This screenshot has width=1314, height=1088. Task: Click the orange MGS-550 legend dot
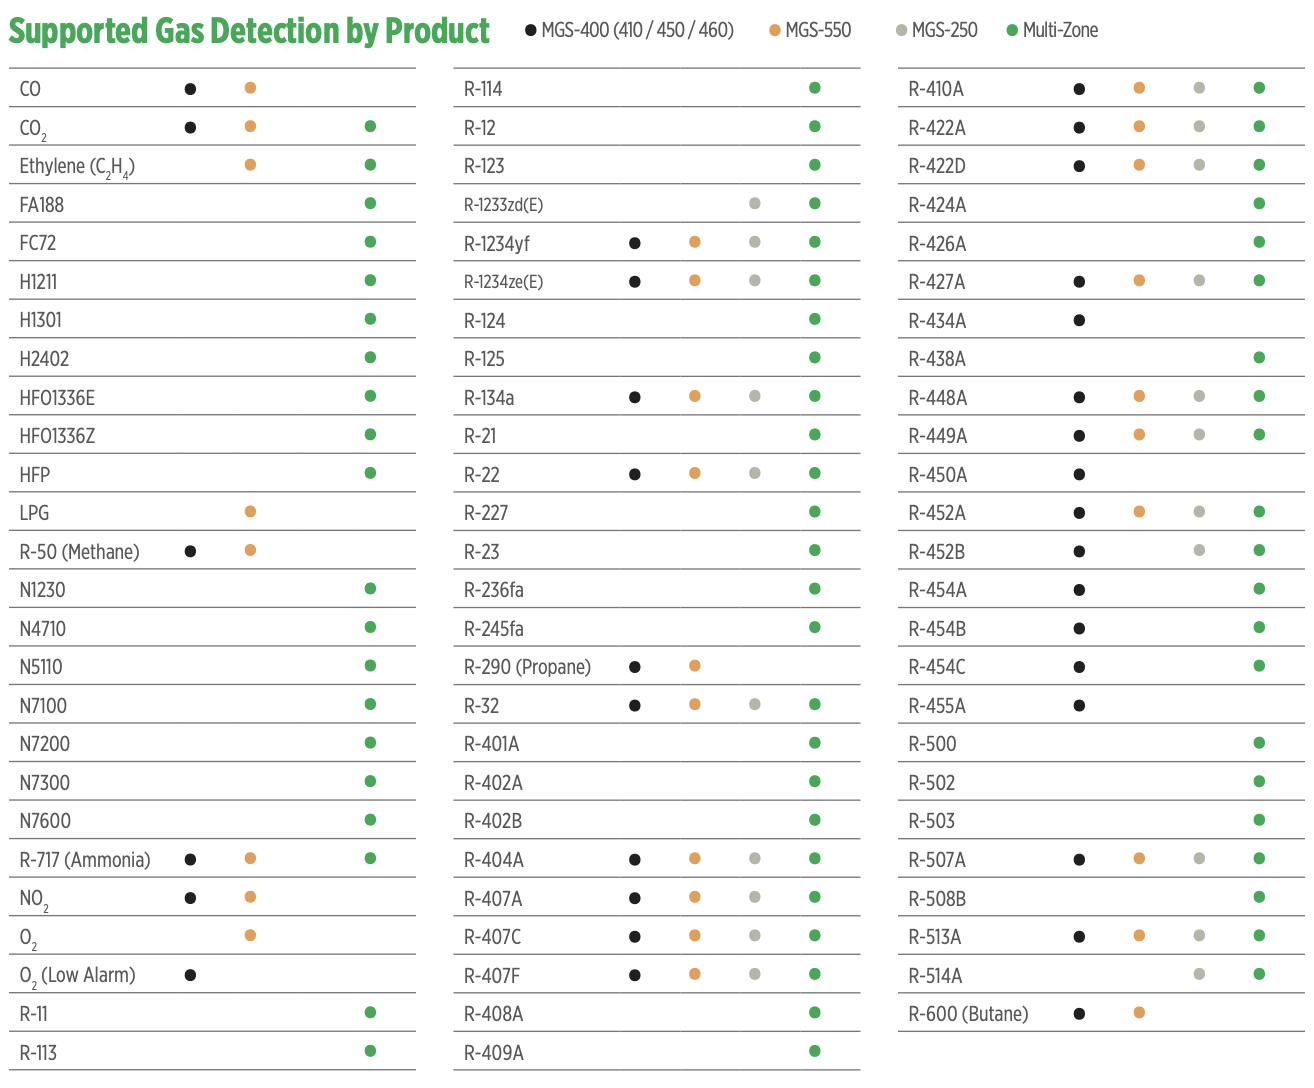[775, 31]
